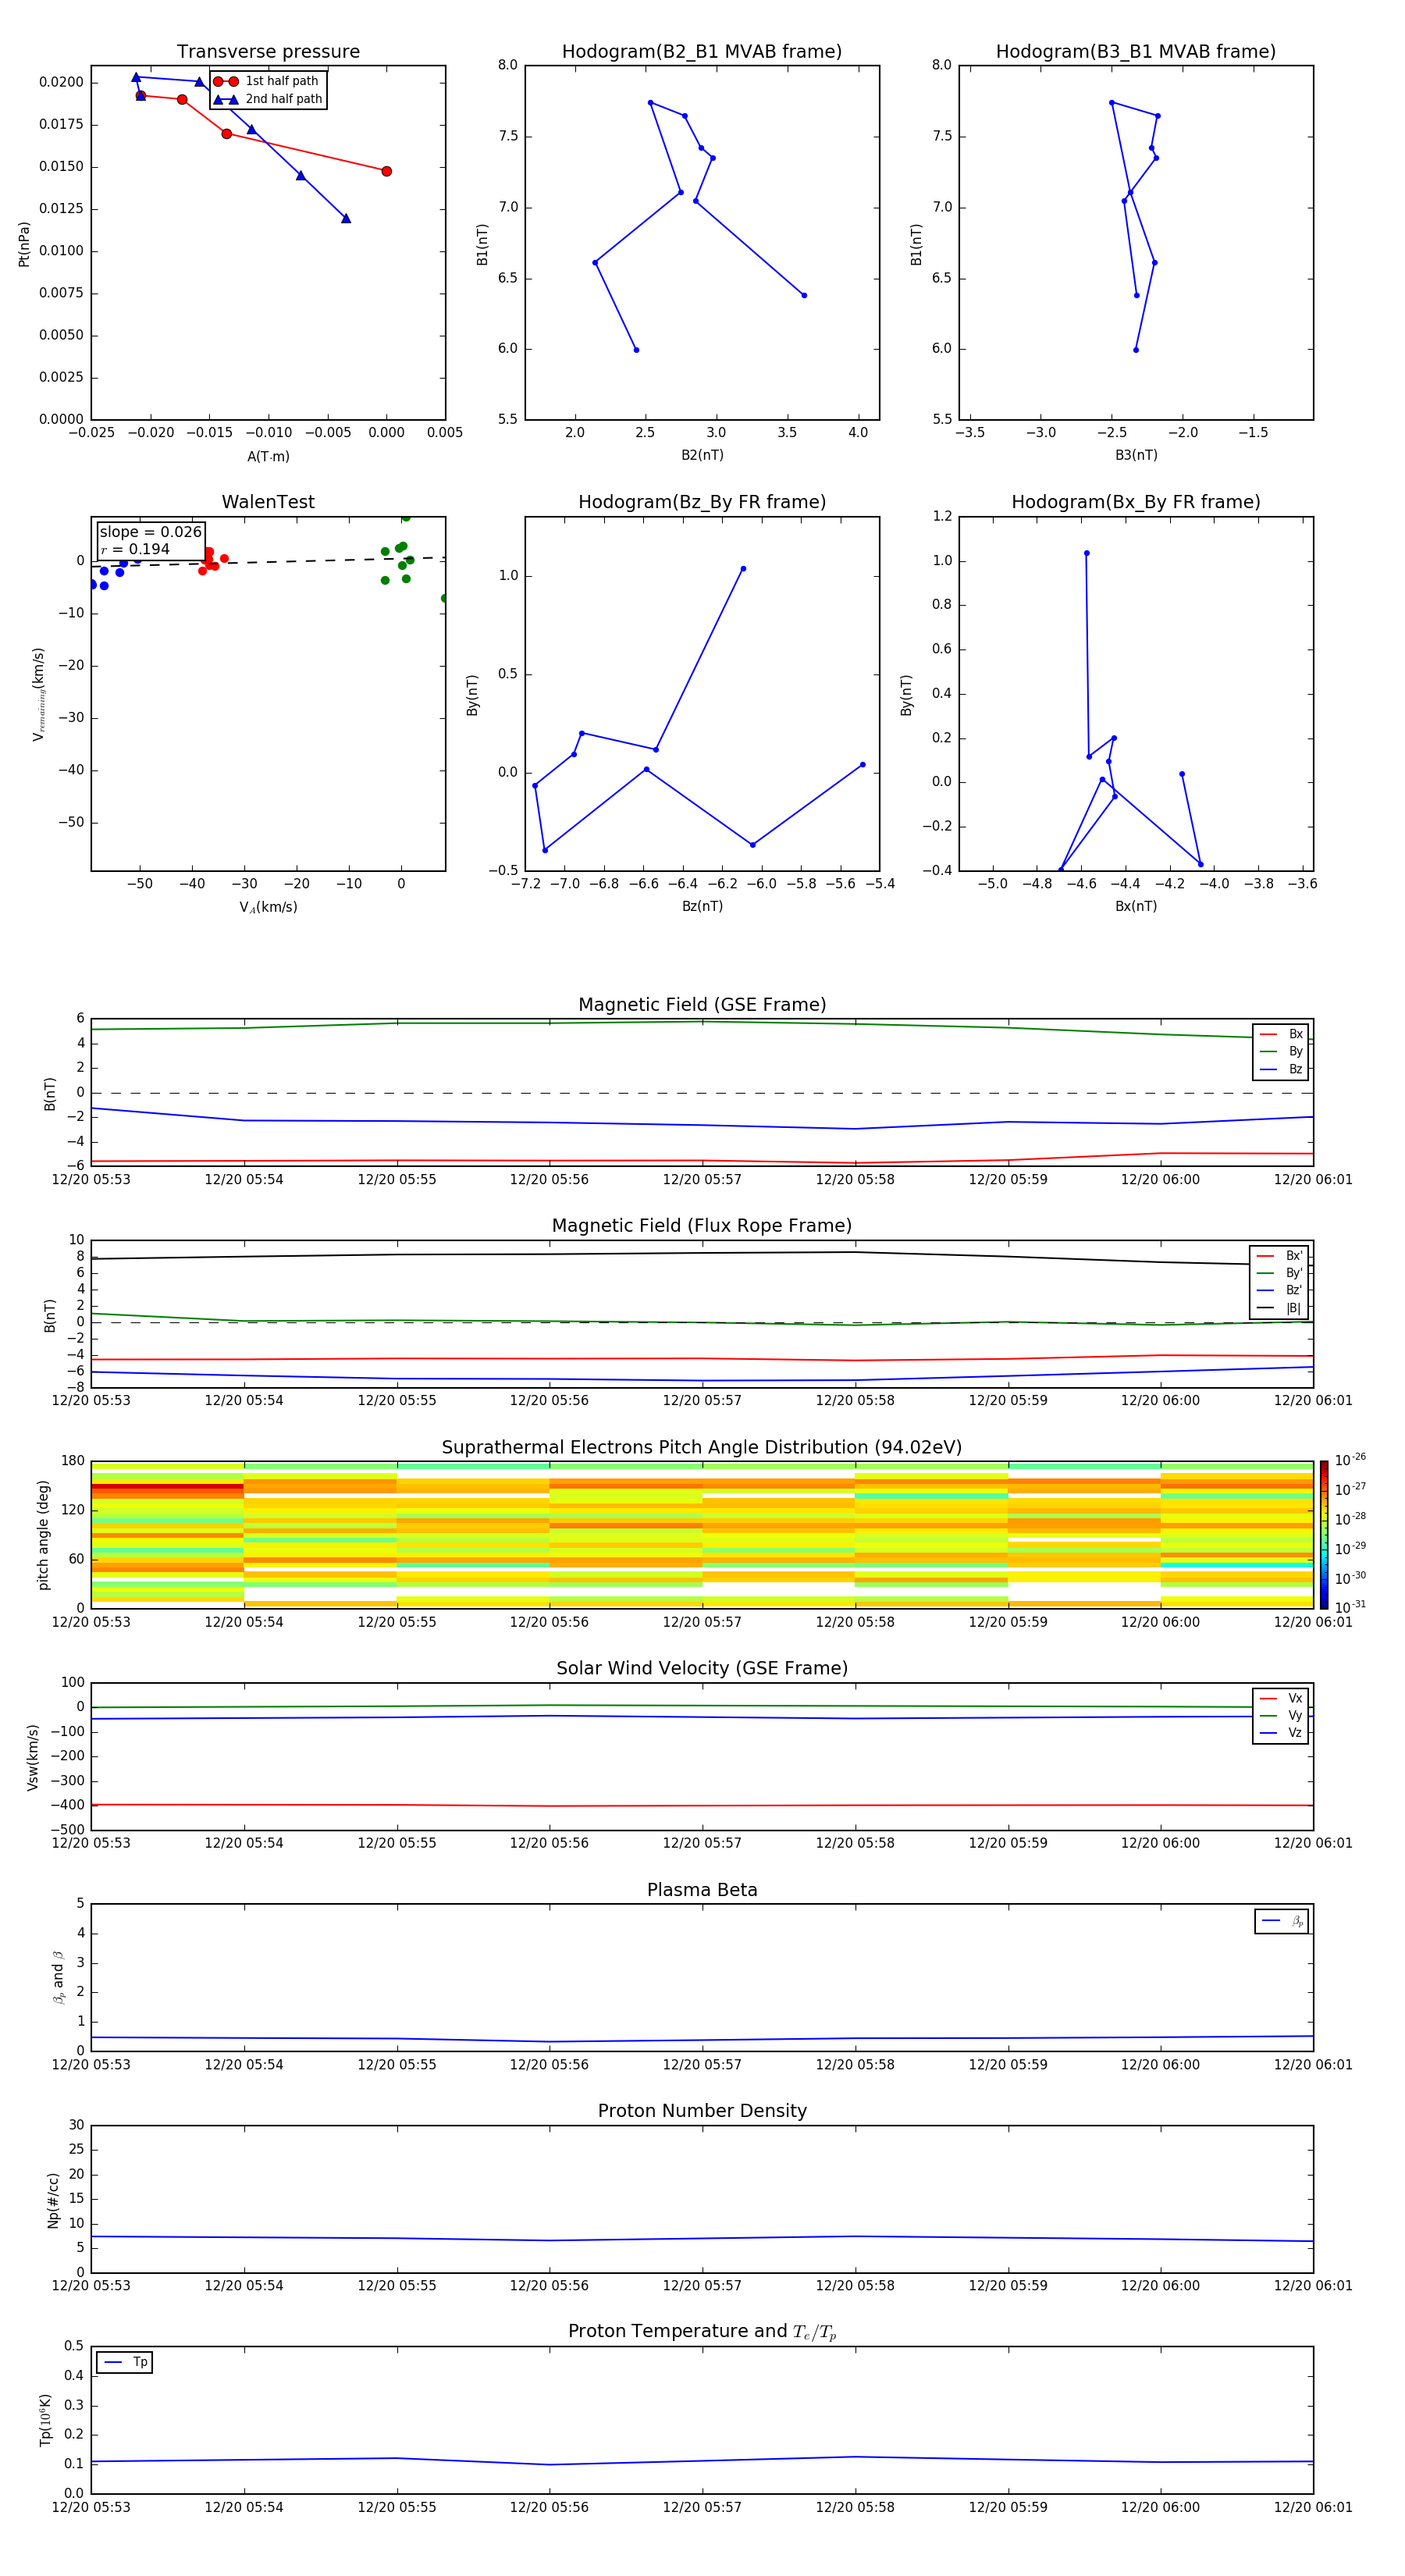Click the 'Bz(nT)' x-axis label
This screenshot has height=2576, width=1405.
click(702, 906)
